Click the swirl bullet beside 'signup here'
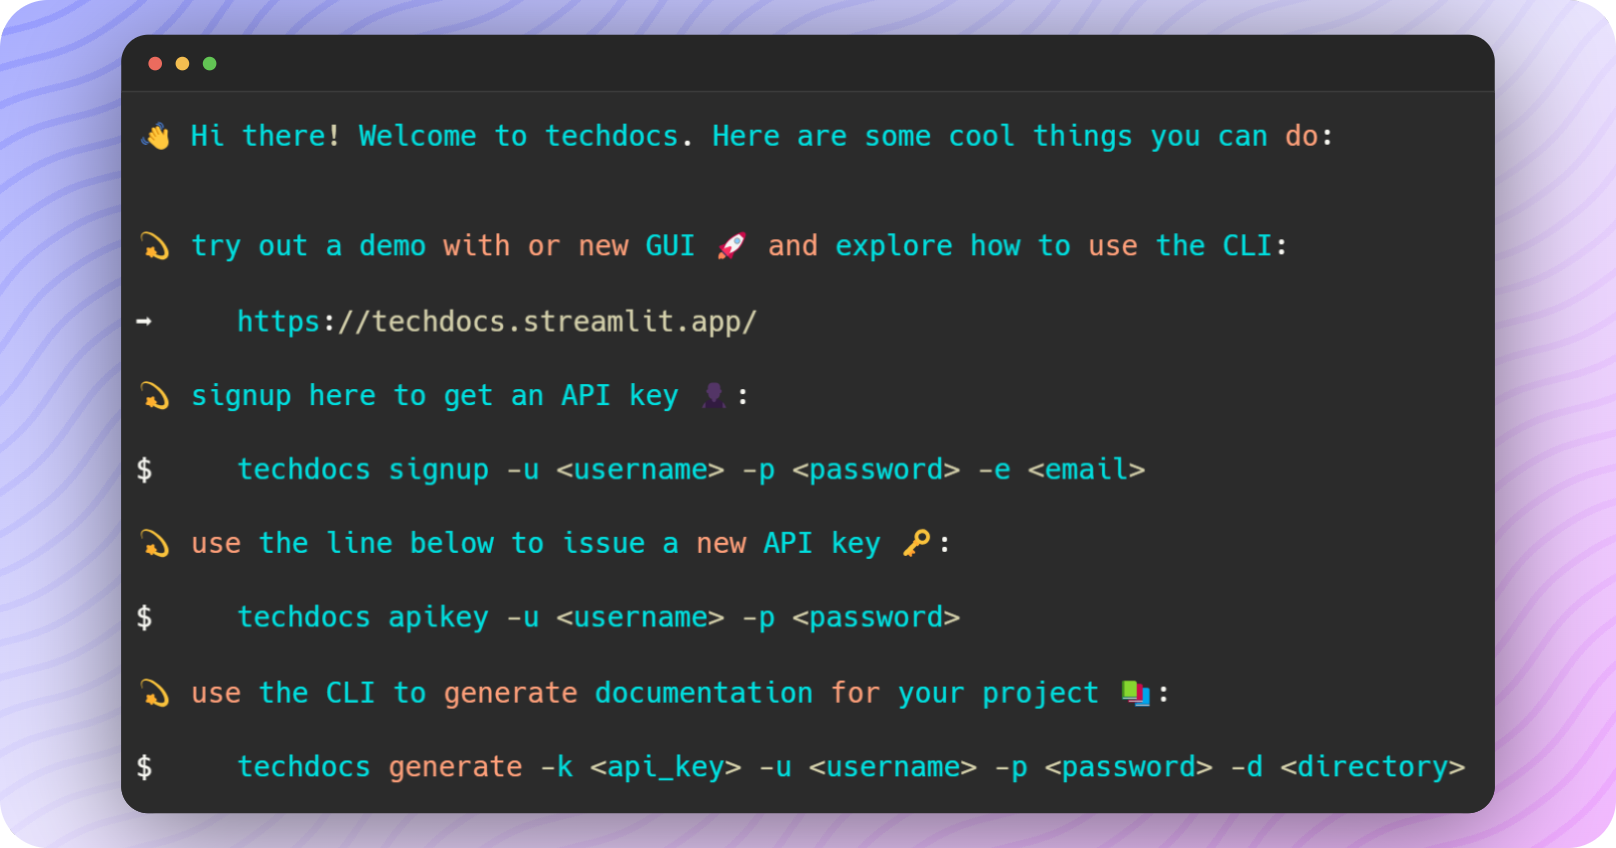 coord(155,396)
